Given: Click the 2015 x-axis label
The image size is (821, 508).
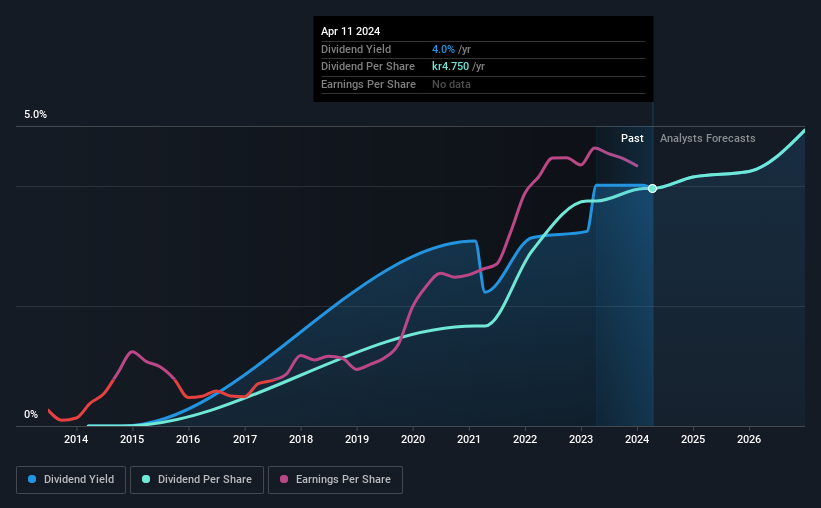Looking at the screenshot, I should (x=132, y=439).
